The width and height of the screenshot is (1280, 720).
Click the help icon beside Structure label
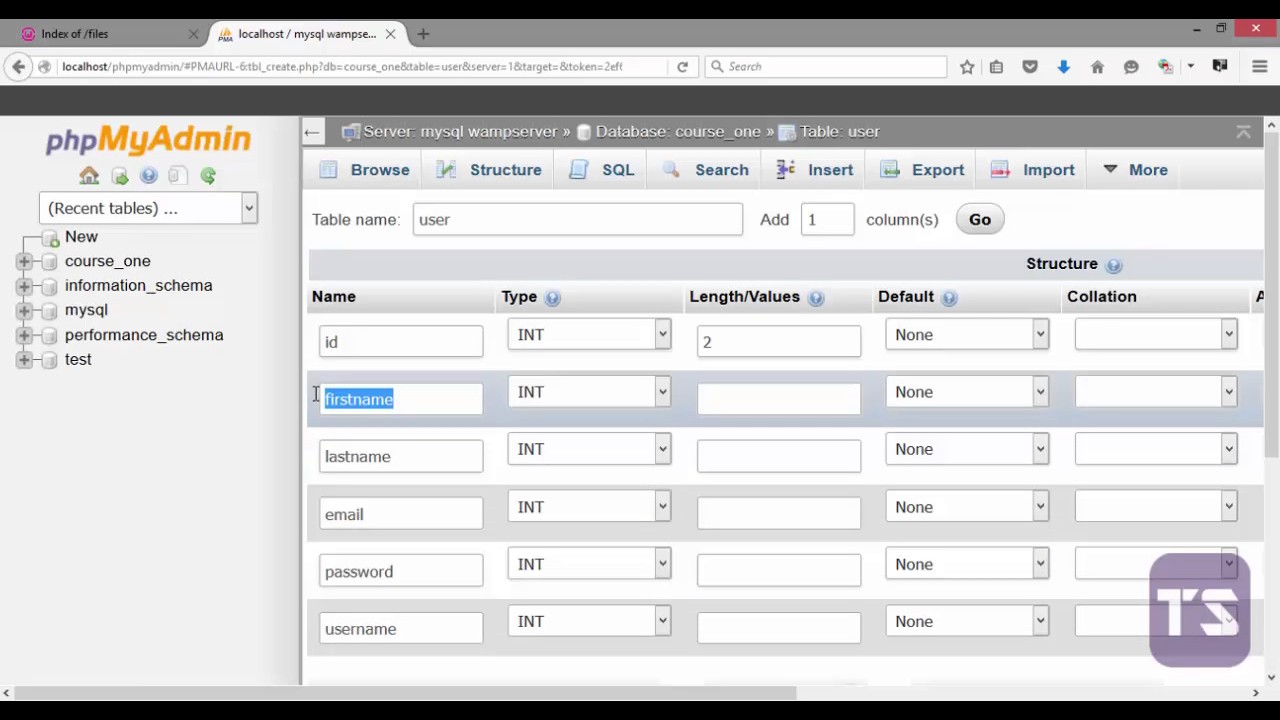(1113, 264)
